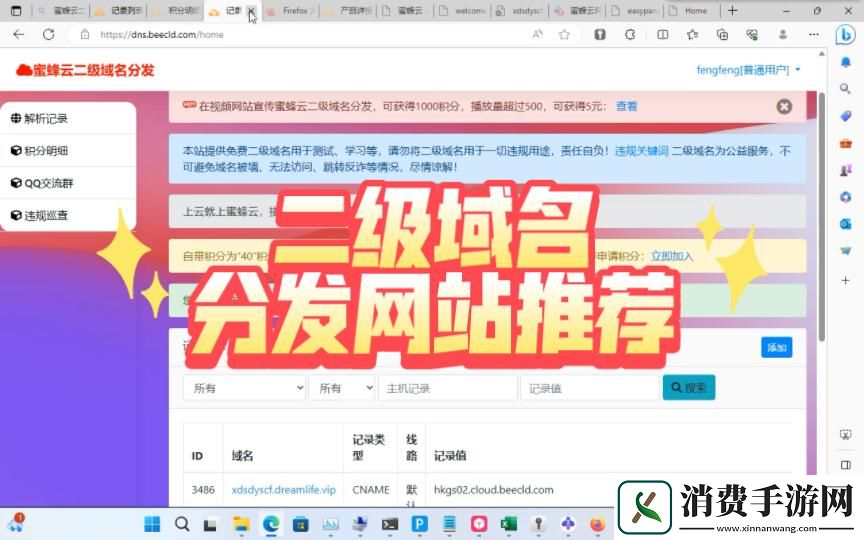Click record value hkgs02.cloud.beecld.com
Viewport: 864px width, 540px height.
tap(493, 490)
